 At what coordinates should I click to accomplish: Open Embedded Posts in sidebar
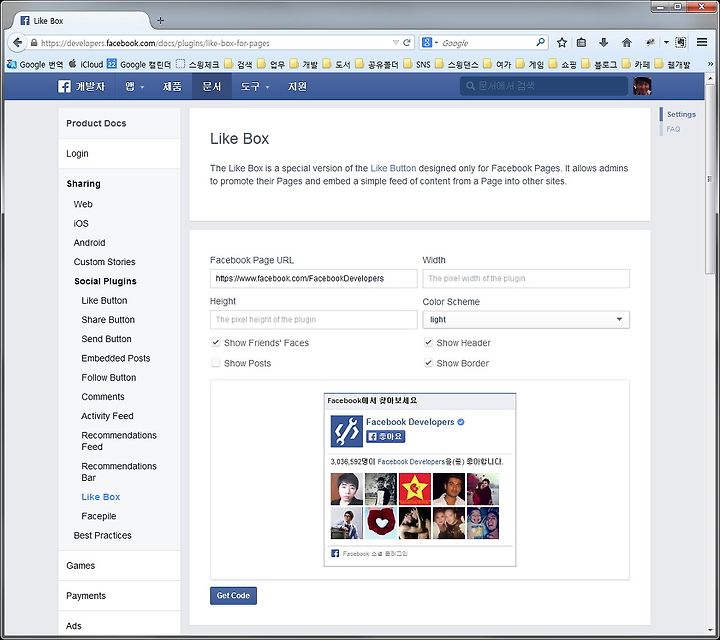[x=116, y=358]
